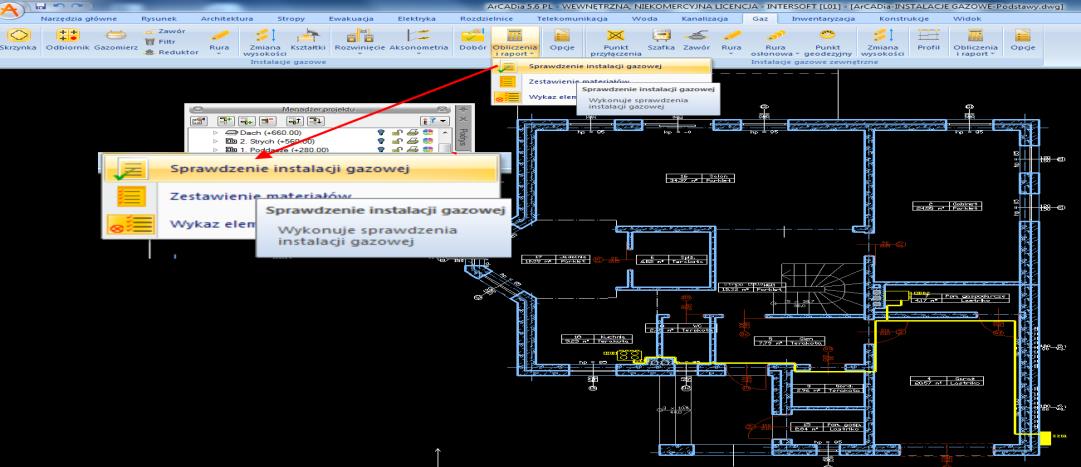The width and height of the screenshot is (1081, 467).
Task: Close the Menadżer projektu side panel
Action: coord(465,118)
